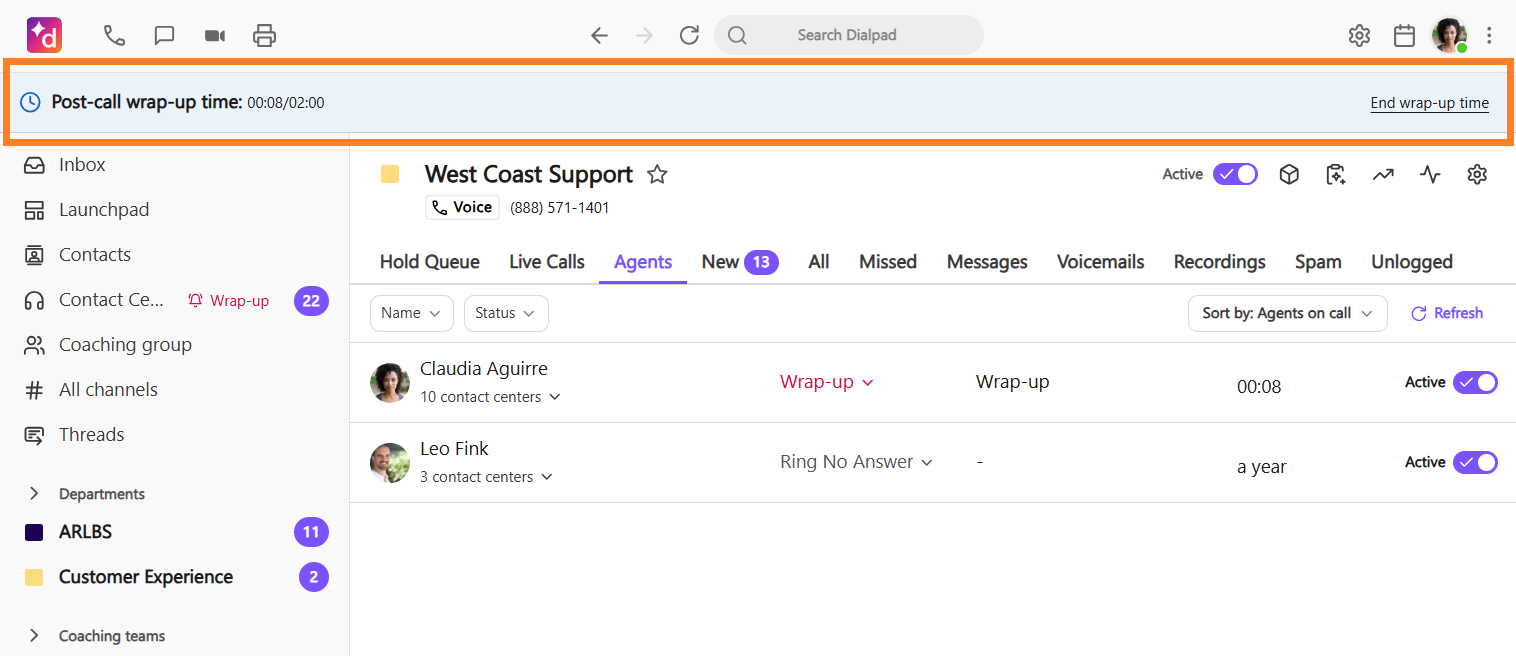This screenshot has height=656, width=1516.
Task: Click the Threads icon in the sidebar
Action: pyautogui.click(x=35, y=435)
